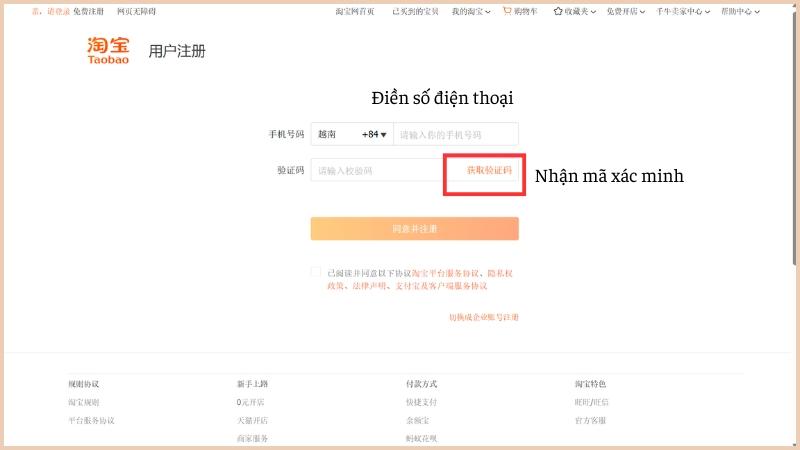Click the 淘宝特色 footer heading

(x=590, y=384)
